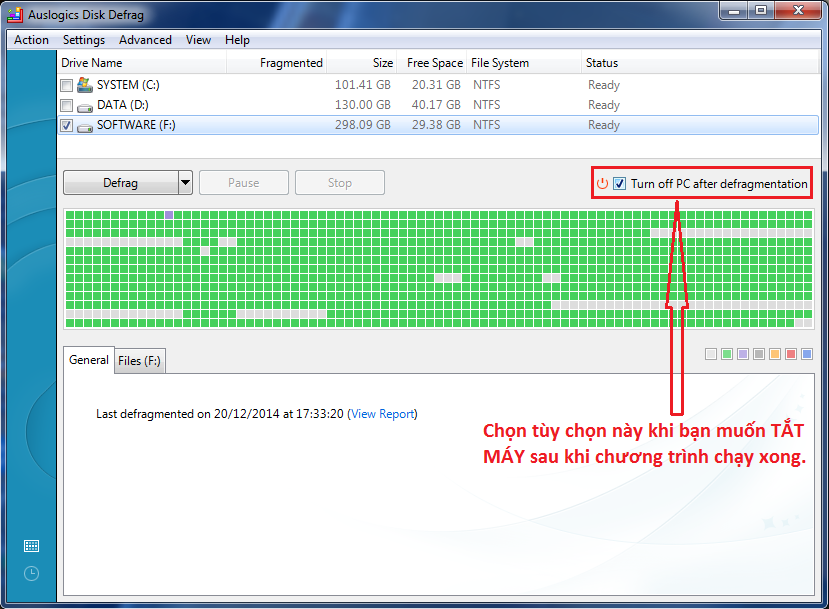
Task: Expand the Defrag button dropdown arrow
Action: (x=185, y=183)
